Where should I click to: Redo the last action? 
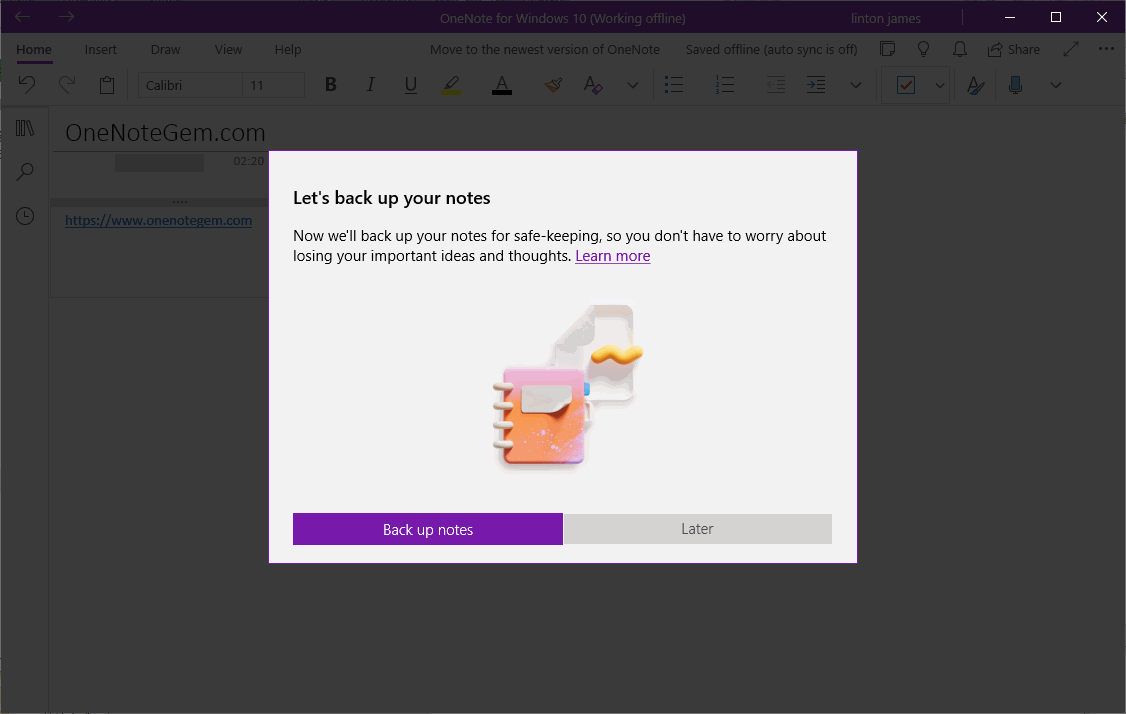pos(67,85)
